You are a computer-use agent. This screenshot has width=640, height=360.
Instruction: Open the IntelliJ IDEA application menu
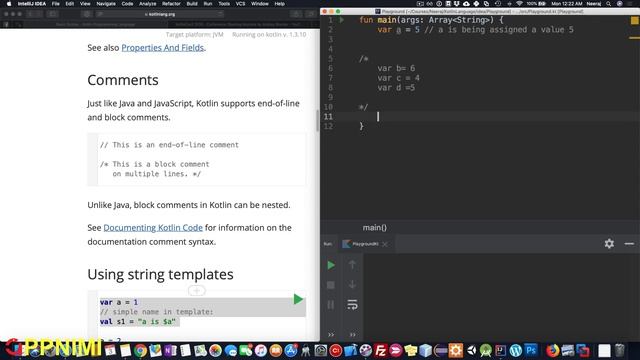click(32, 4)
